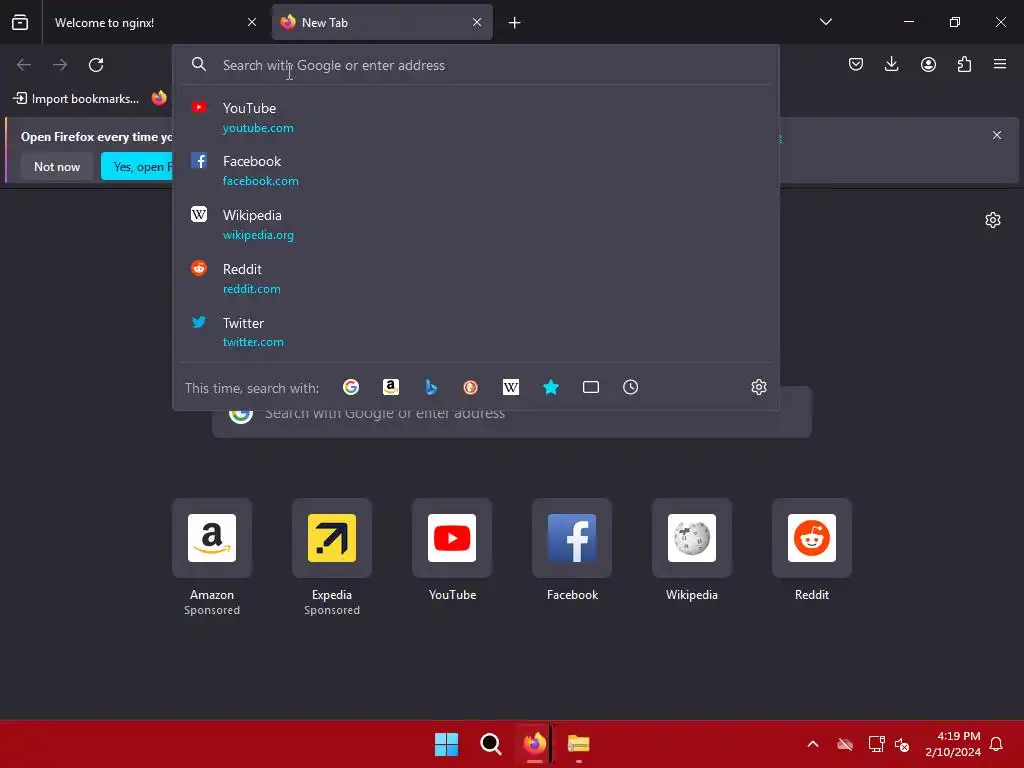Search this time with Bing icon
1024x768 pixels.
tap(431, 387)
